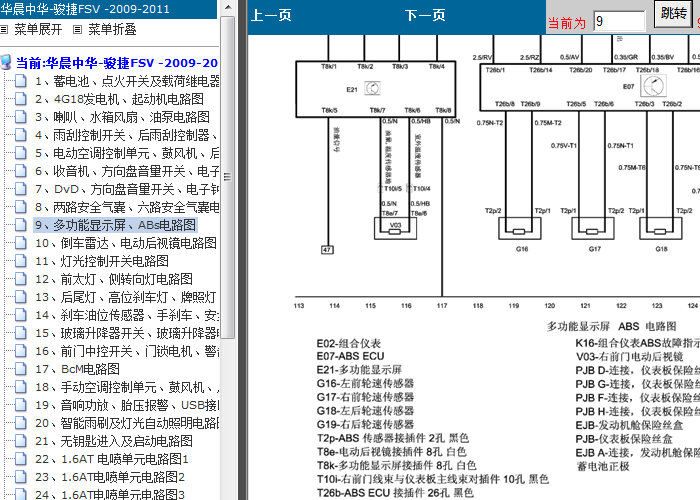Click diagram title 多功能显示屏 ABS 电路图
Viewport: 700px width, 500px height.
tap(611, 327)
